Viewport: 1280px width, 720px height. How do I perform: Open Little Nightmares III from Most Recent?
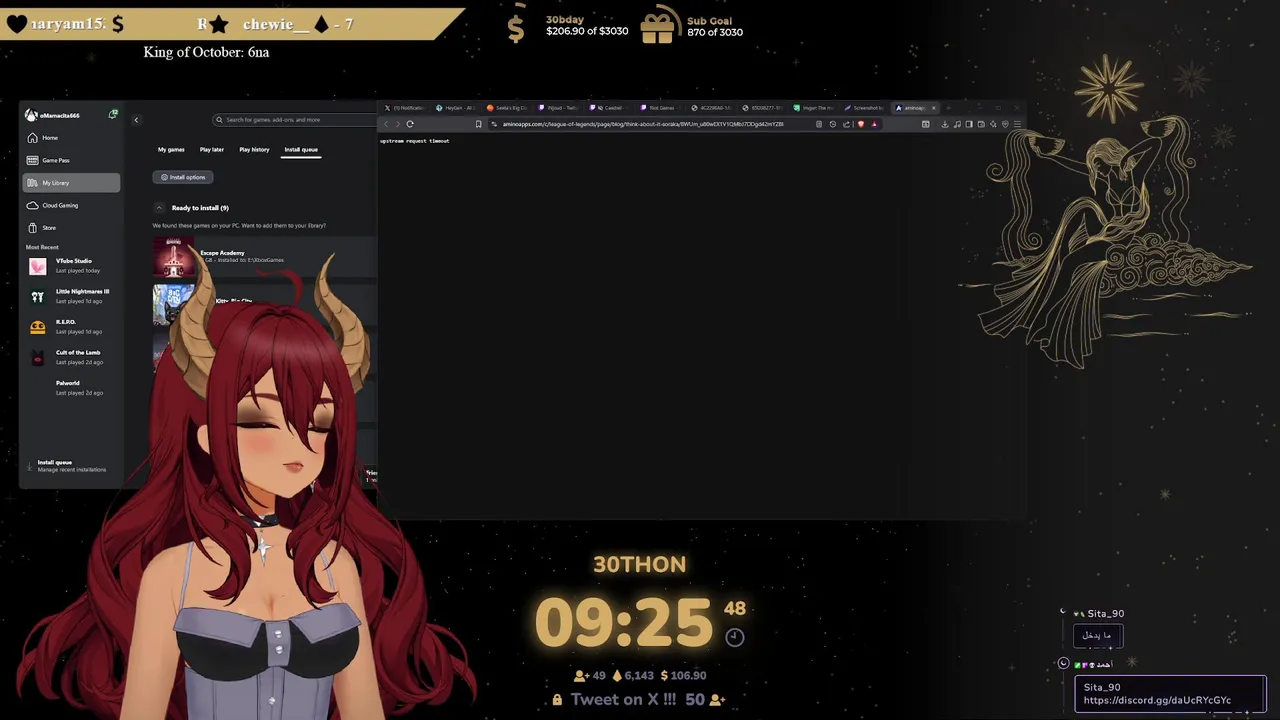(72, 296)
